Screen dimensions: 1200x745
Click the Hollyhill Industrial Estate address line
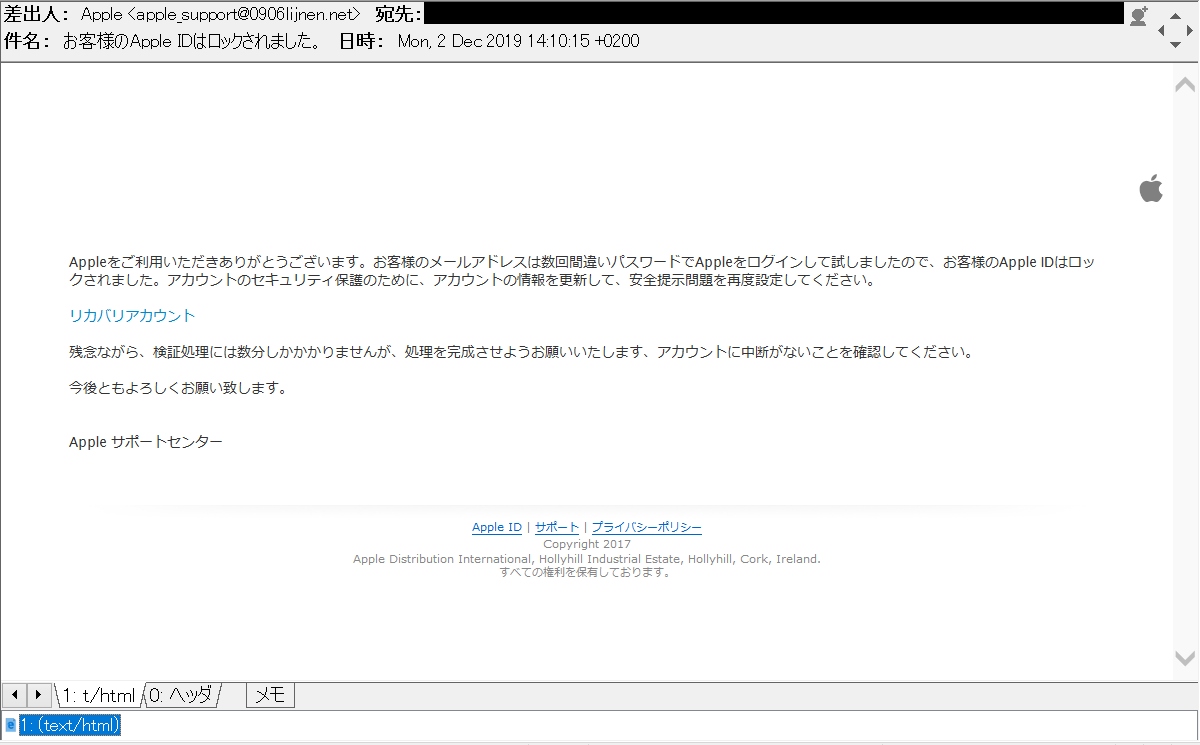point(587,559)
